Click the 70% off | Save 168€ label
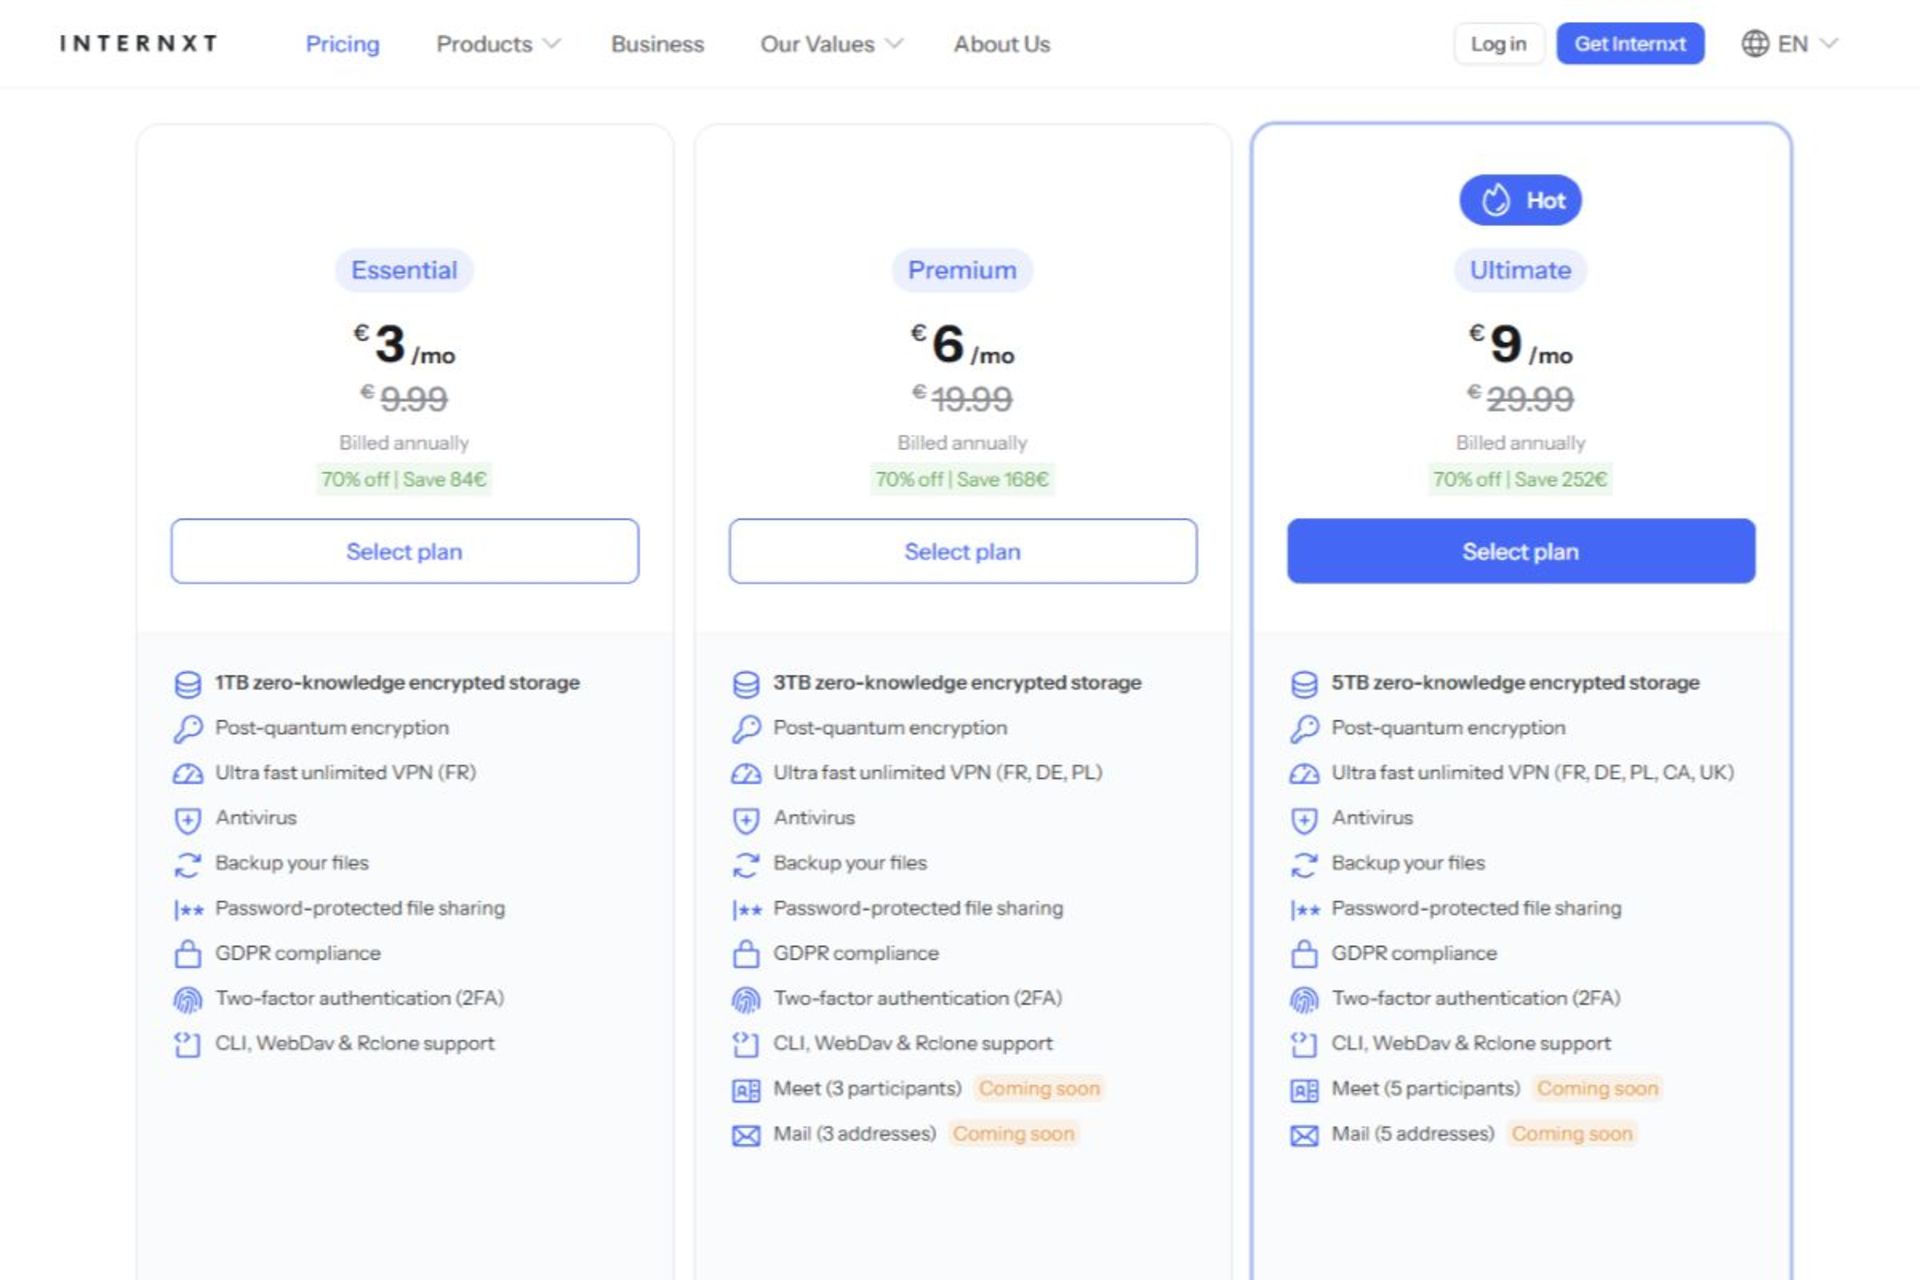Image resolution: width=1920 pixels, height=1280 pixels. click(x=962, y=479)
